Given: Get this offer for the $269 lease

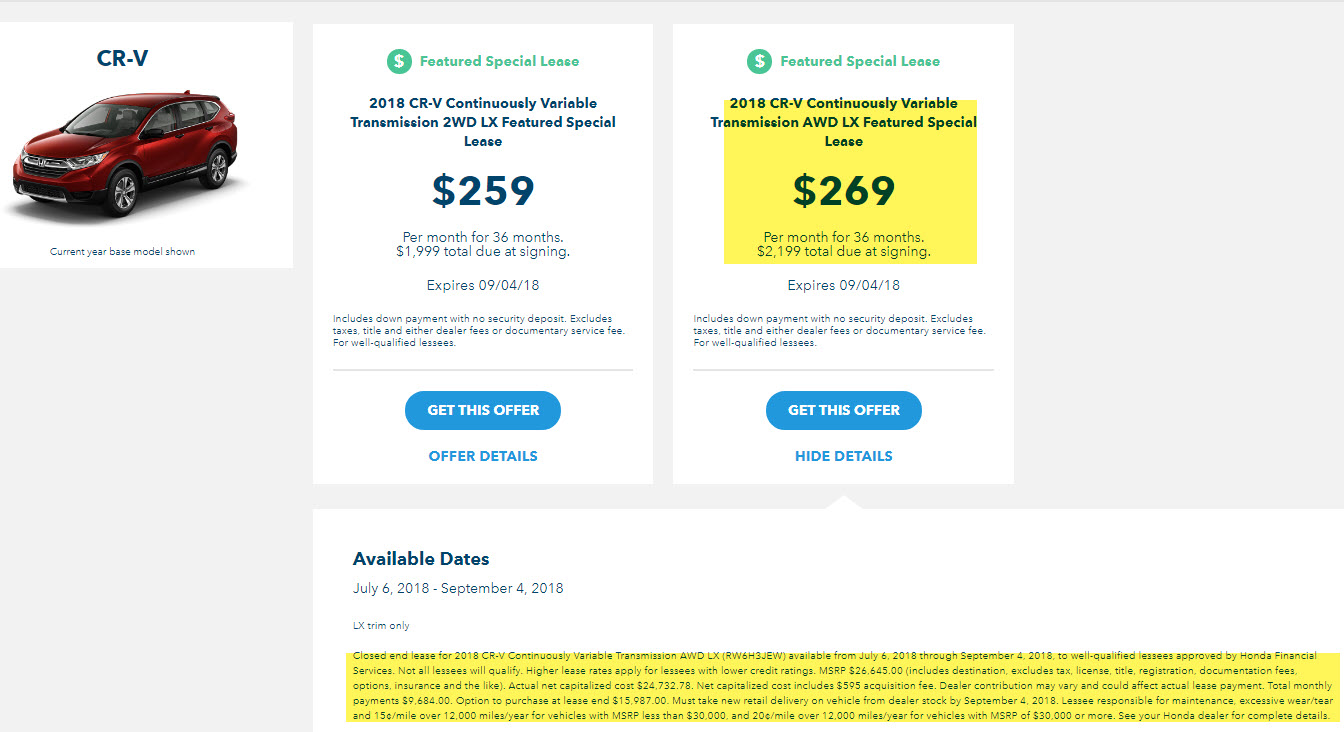Looking at the screenshot, I should click(x=844, y=410).
